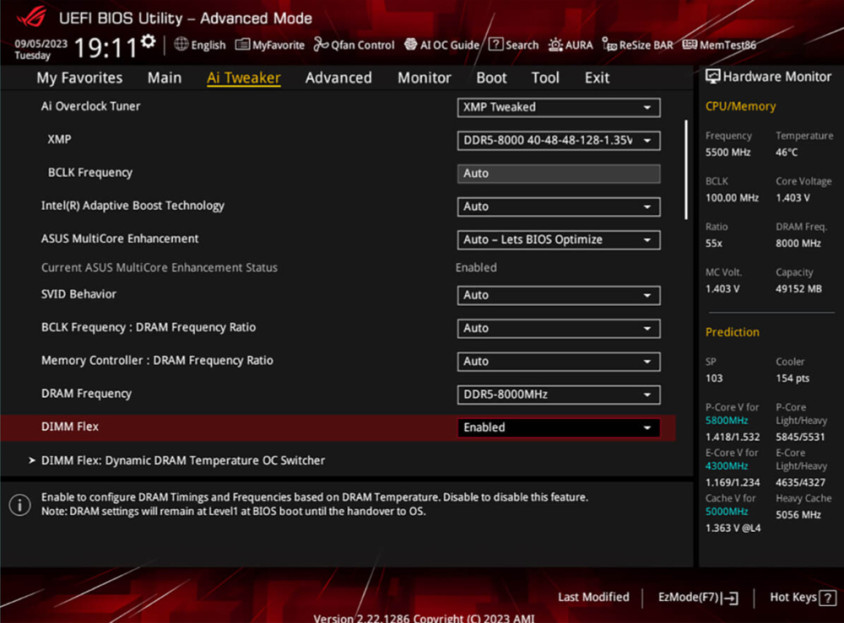844x623 pixels.
Task: Click the Ai Overclock Tuner label
Action: click(90, 107)
